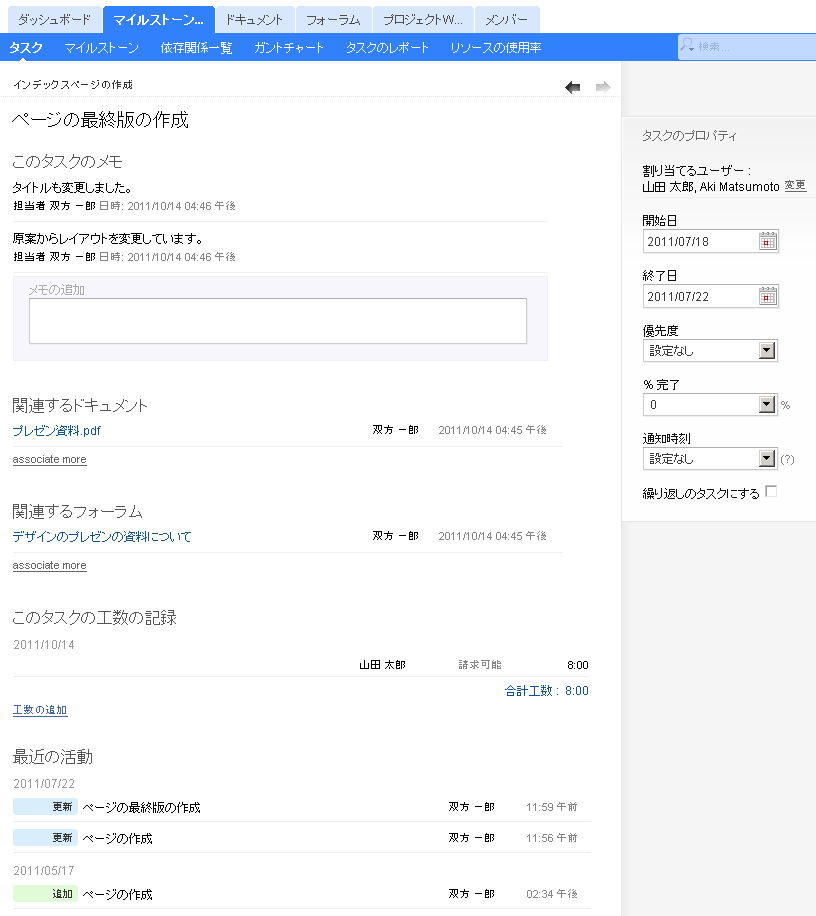Click 変更 link for assigned users
816x916 pixels.
pyautogui.click(x=795, y=185)
